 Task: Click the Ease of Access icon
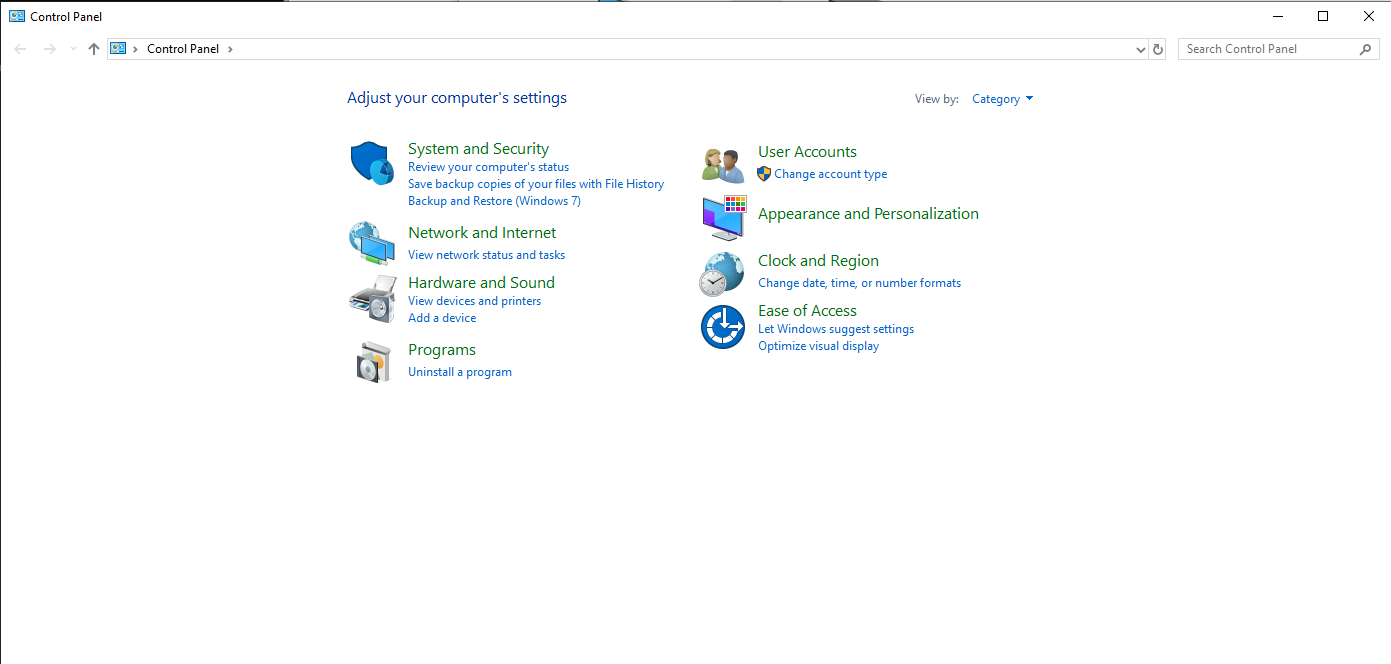pyautogui.click(x=723, y=327)
